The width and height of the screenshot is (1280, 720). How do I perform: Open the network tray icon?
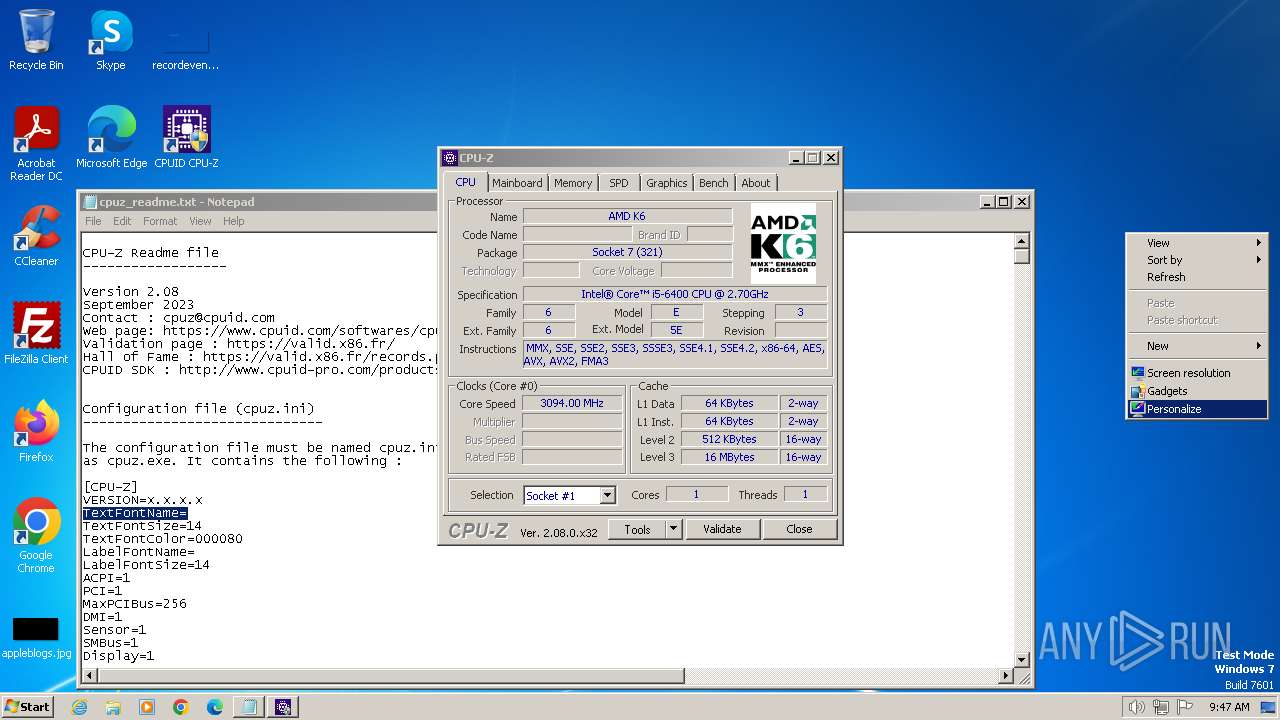point(1160,707)
